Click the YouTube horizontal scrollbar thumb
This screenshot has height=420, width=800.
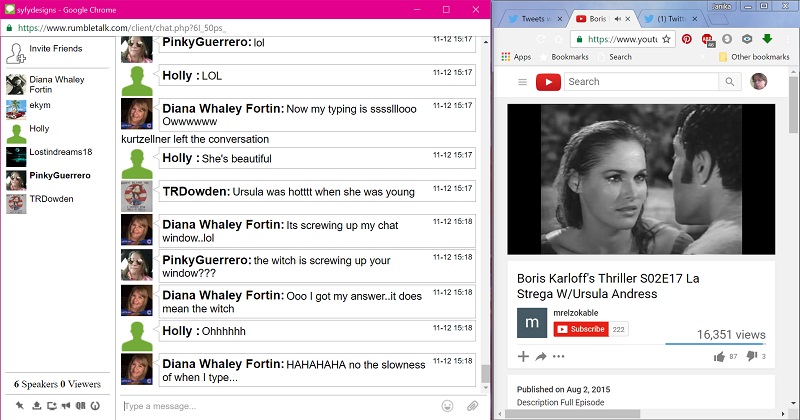click(572, 413)
